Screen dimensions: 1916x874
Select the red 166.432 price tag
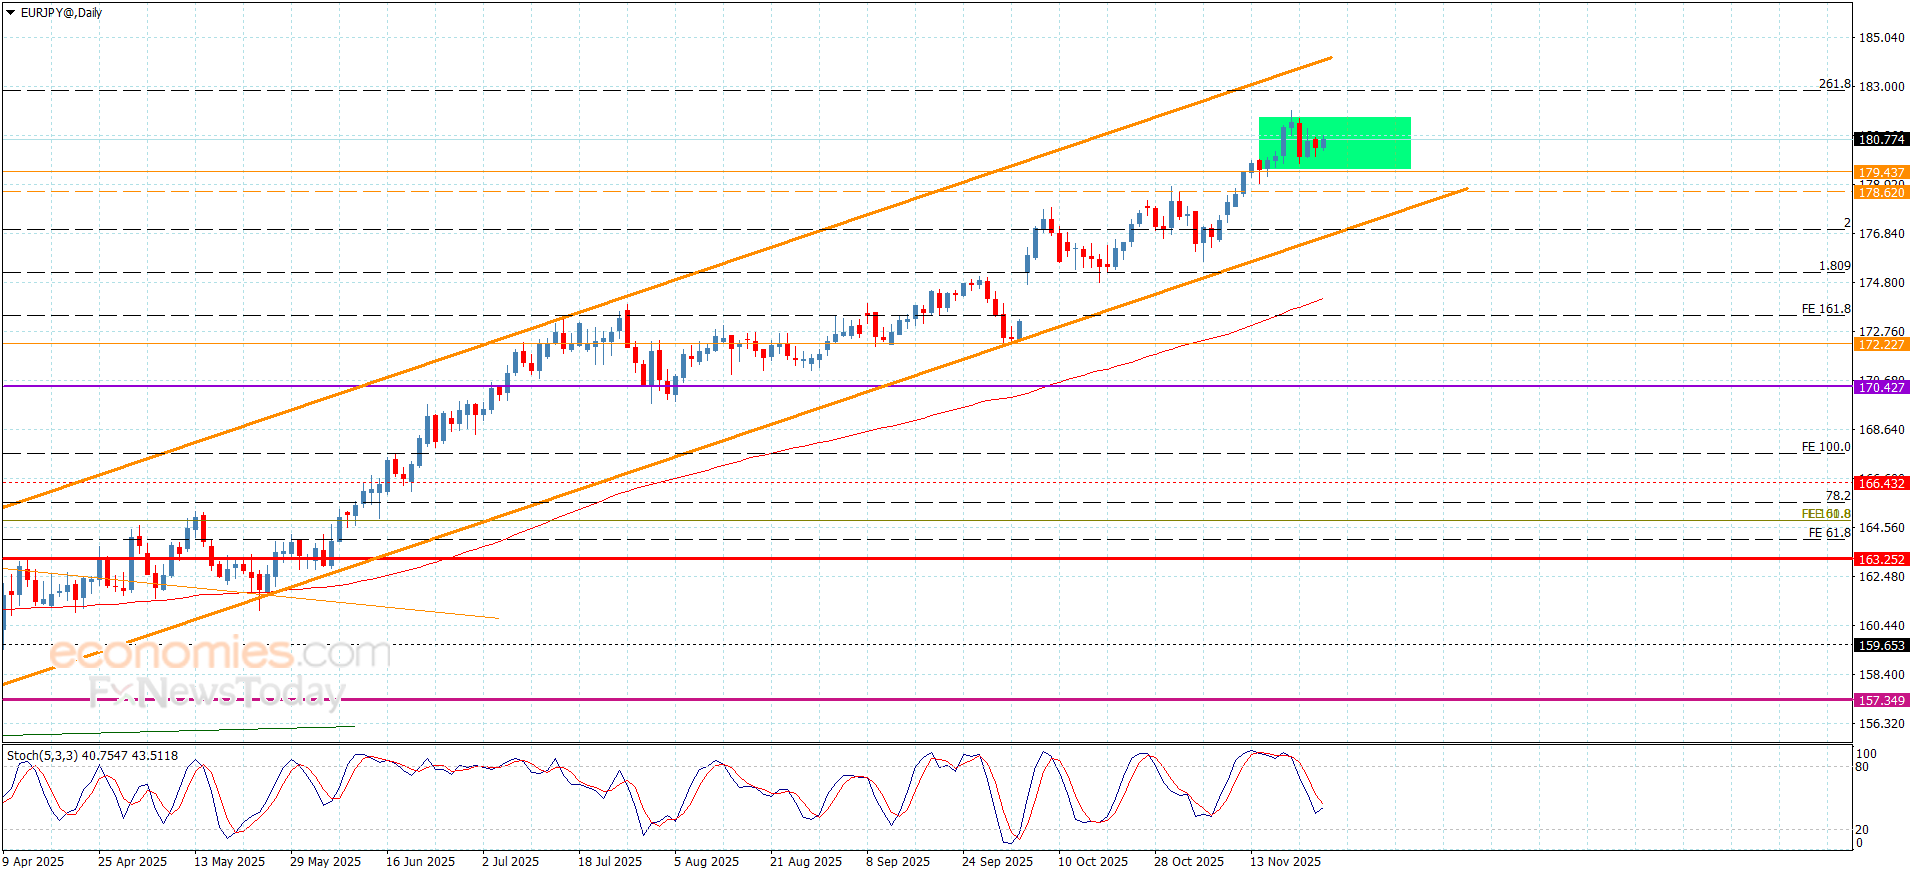coord(1880,483)
